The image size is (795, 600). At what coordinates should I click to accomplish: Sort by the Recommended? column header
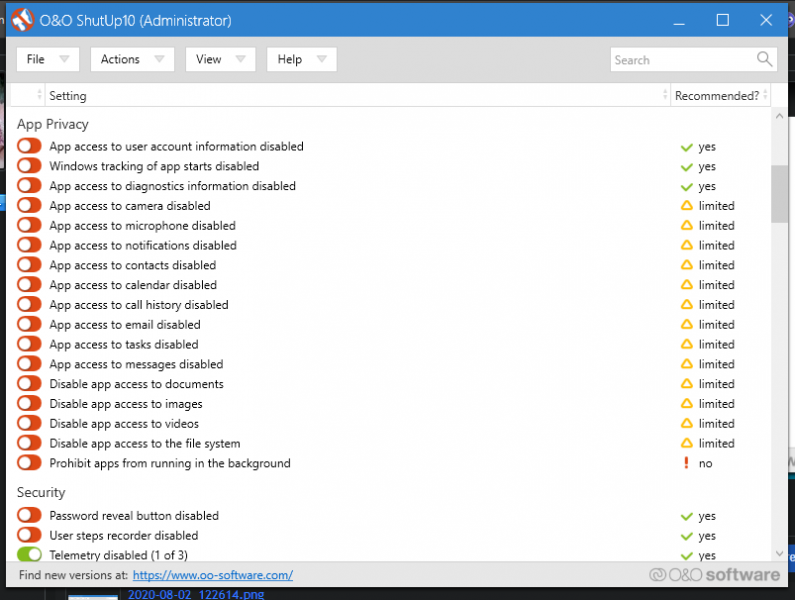tap(717, 96)
